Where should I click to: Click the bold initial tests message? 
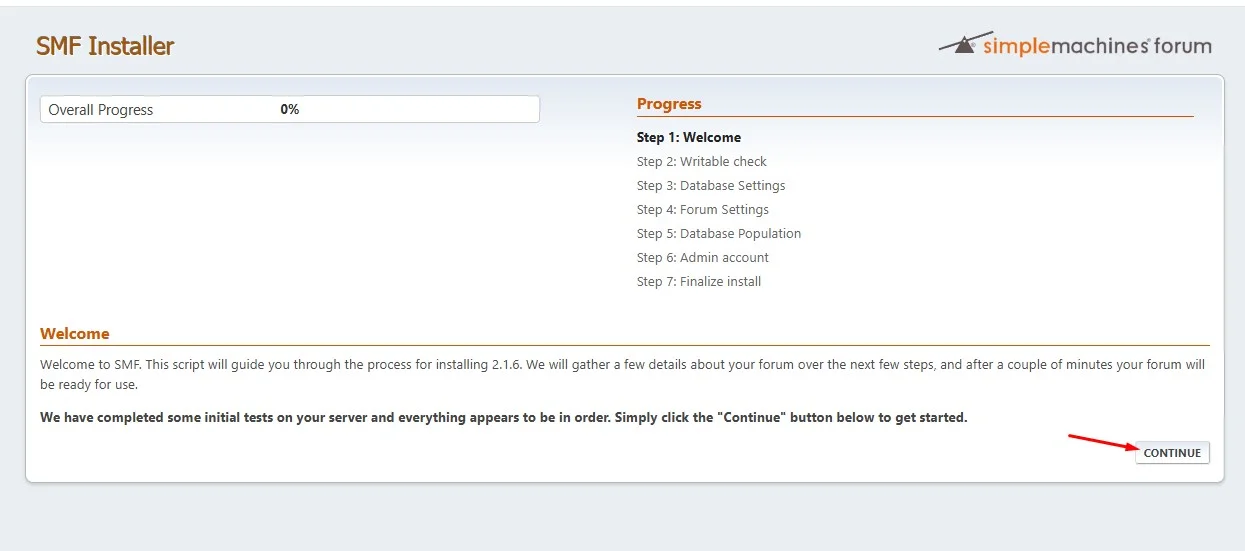point(504,417)
